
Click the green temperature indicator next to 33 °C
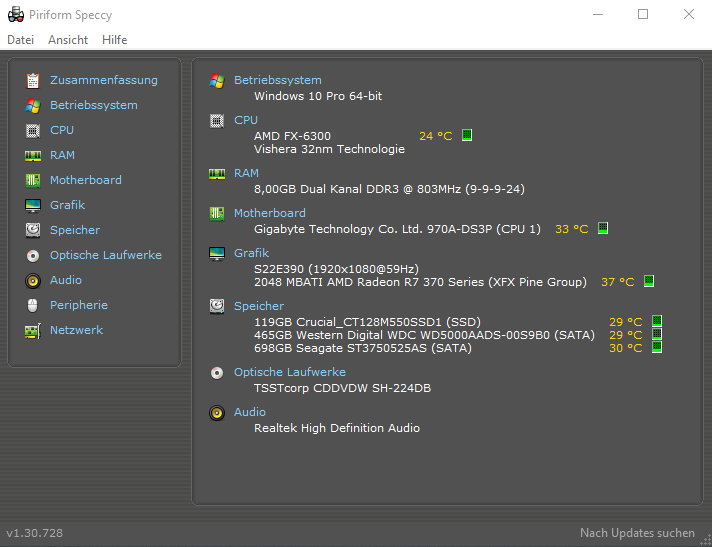(603, 228)
